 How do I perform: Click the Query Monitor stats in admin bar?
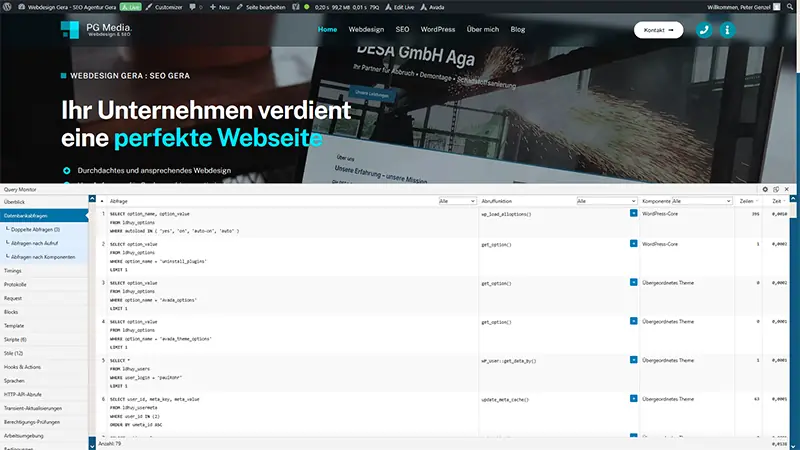[x=346, y=7]
